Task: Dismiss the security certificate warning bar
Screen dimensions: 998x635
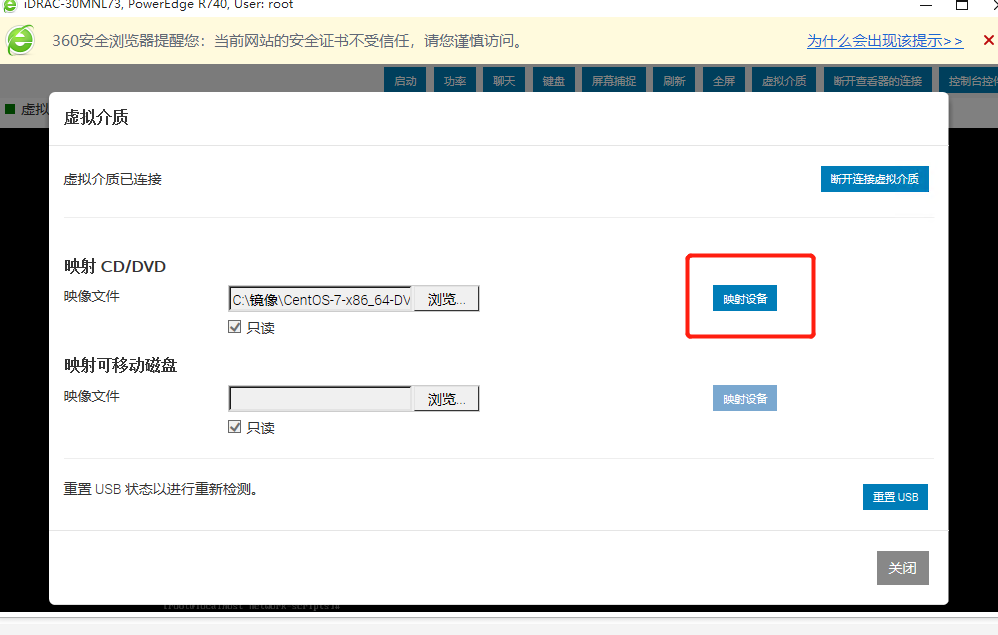Action: 988,41
